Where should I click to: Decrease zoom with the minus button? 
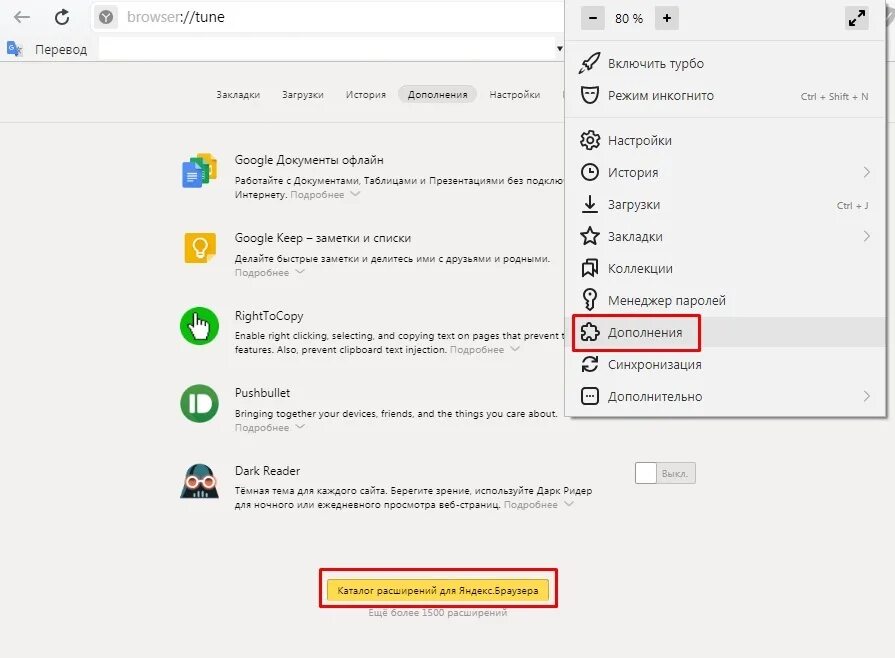[x=592, y=18]
